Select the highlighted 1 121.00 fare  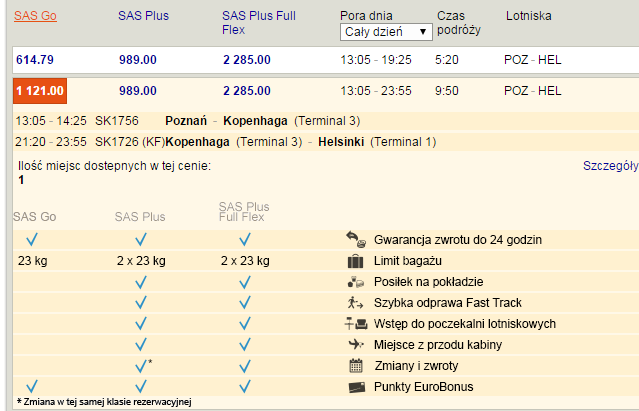pos(40,91)
